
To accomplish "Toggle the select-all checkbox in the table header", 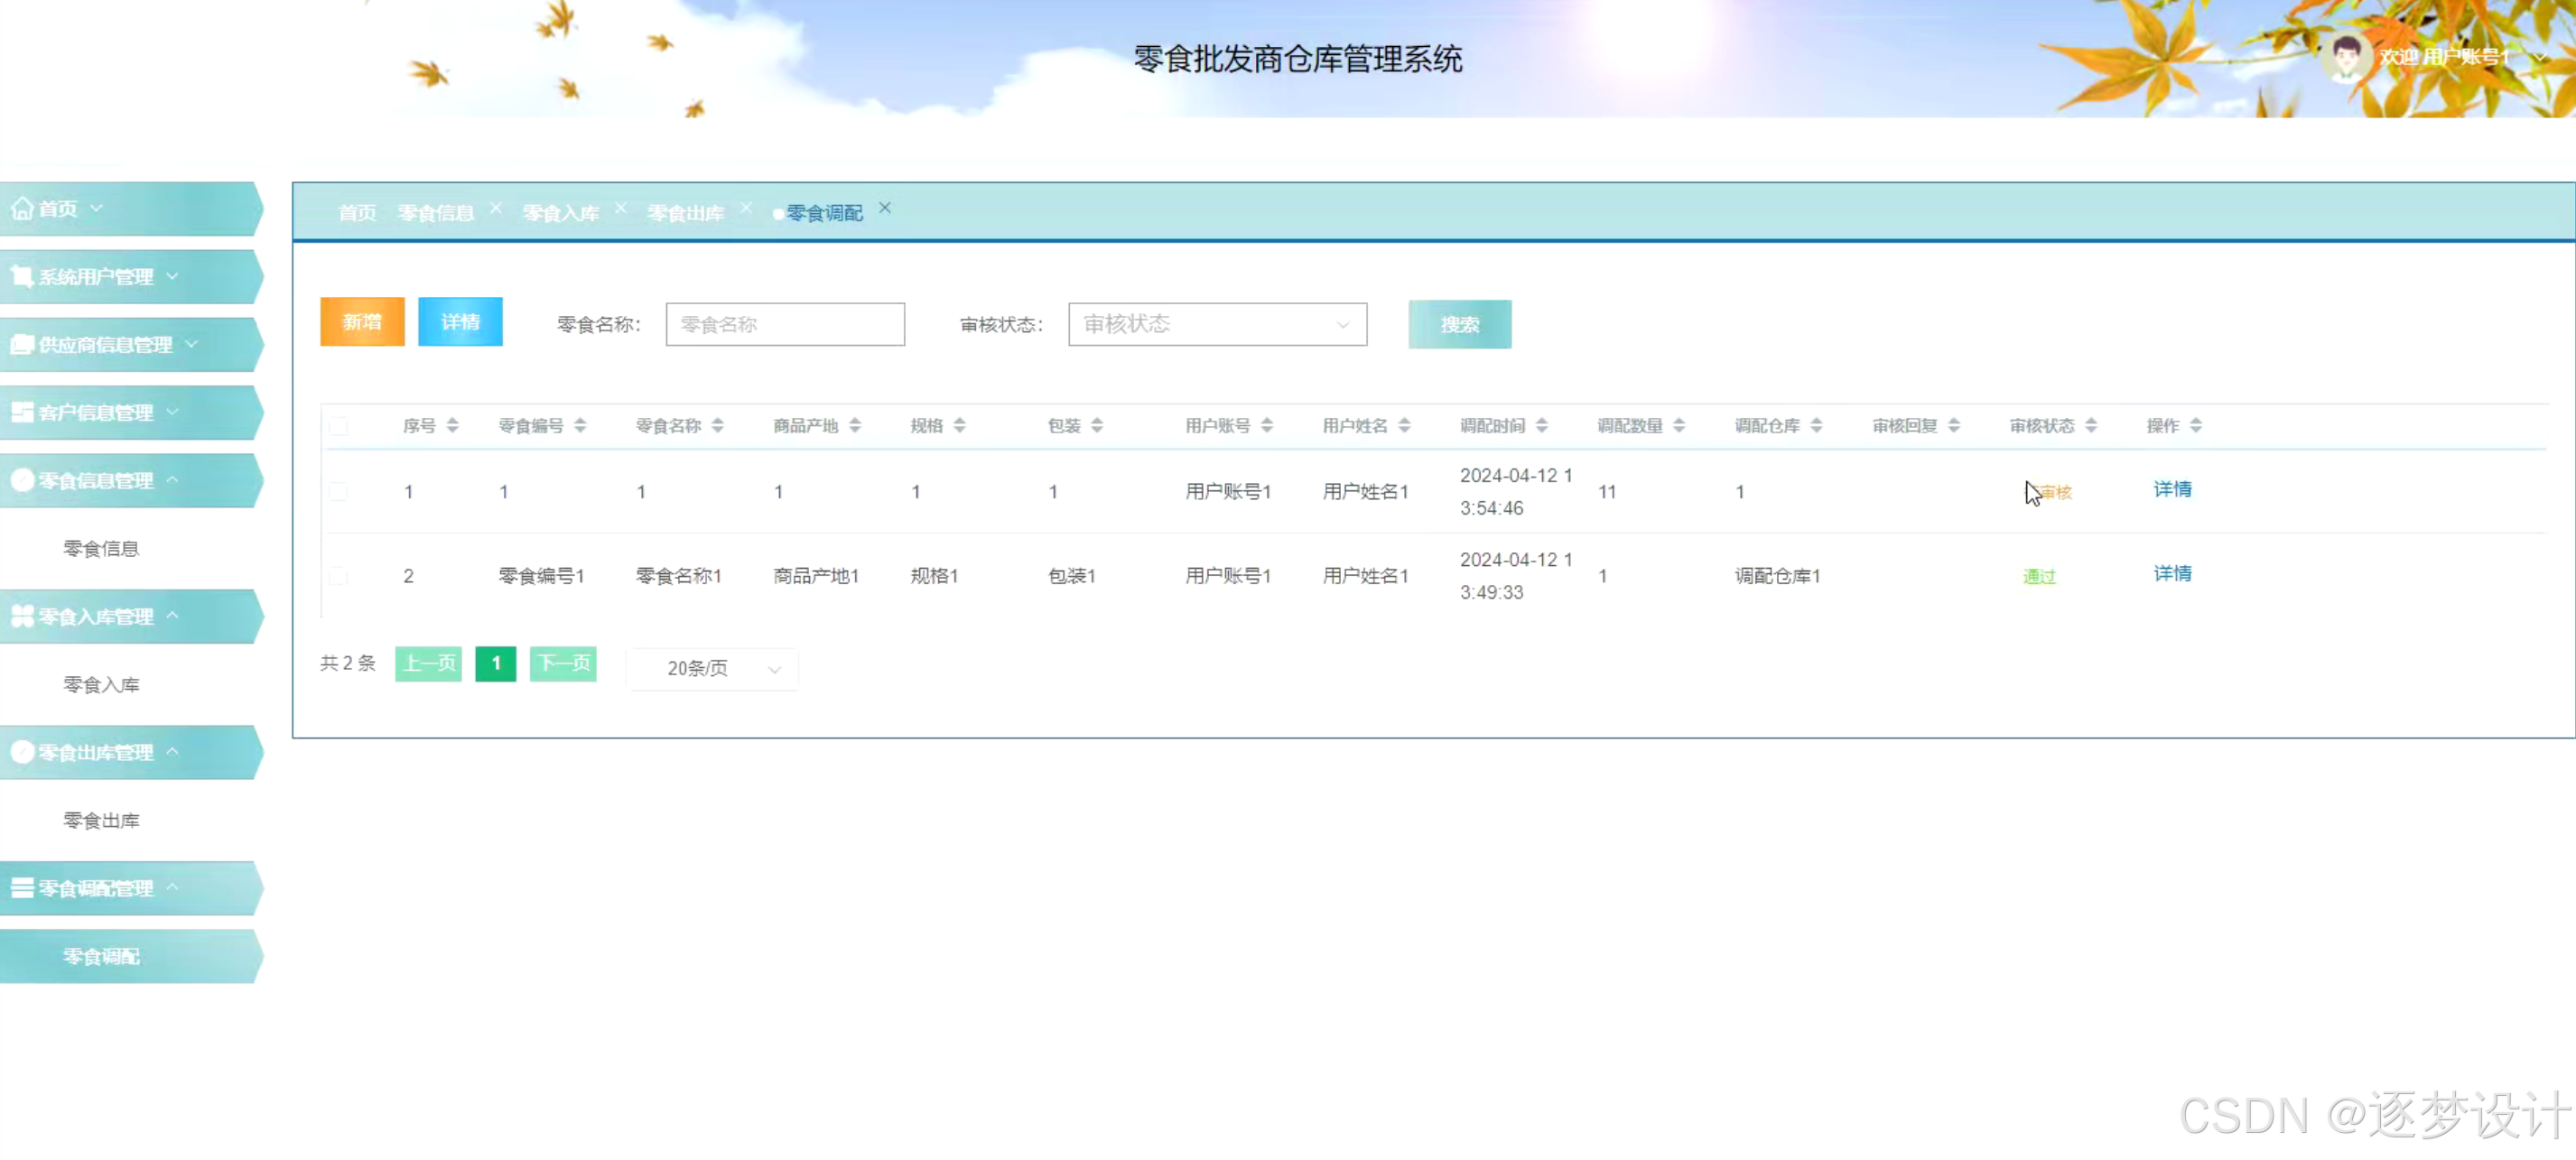I will coord(339,426).
